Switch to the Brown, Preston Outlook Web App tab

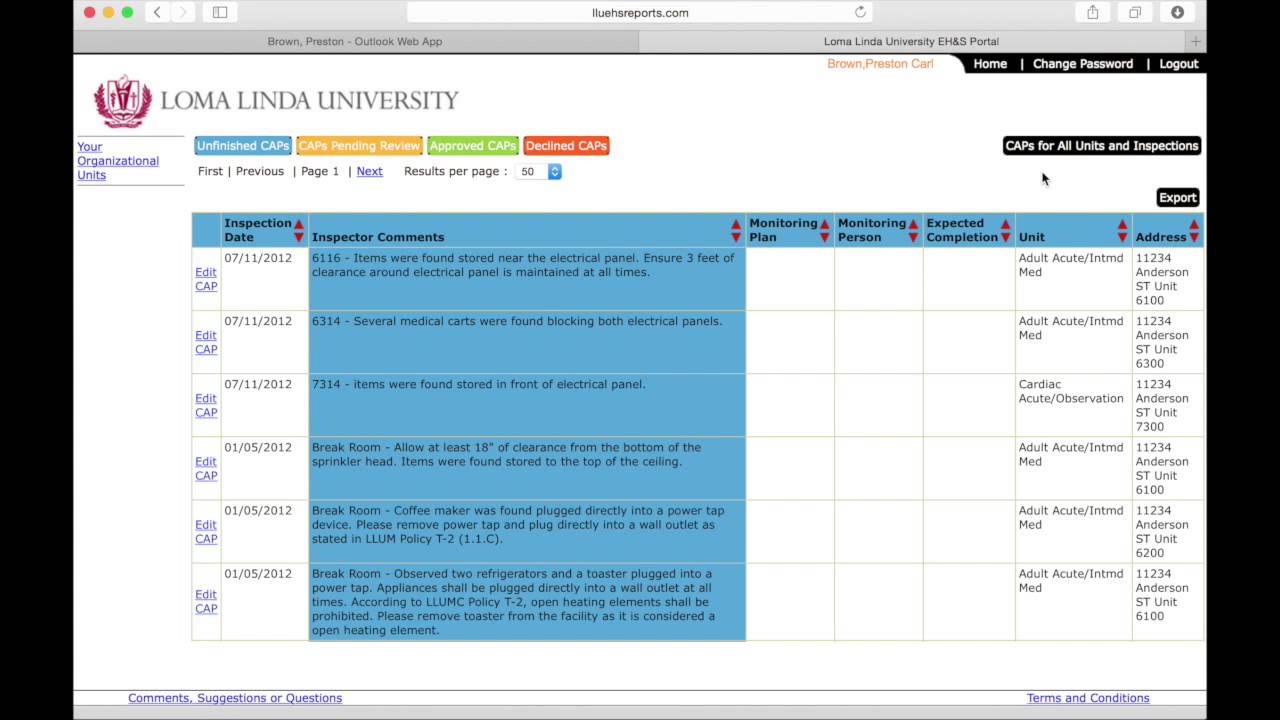coord(355,41)
